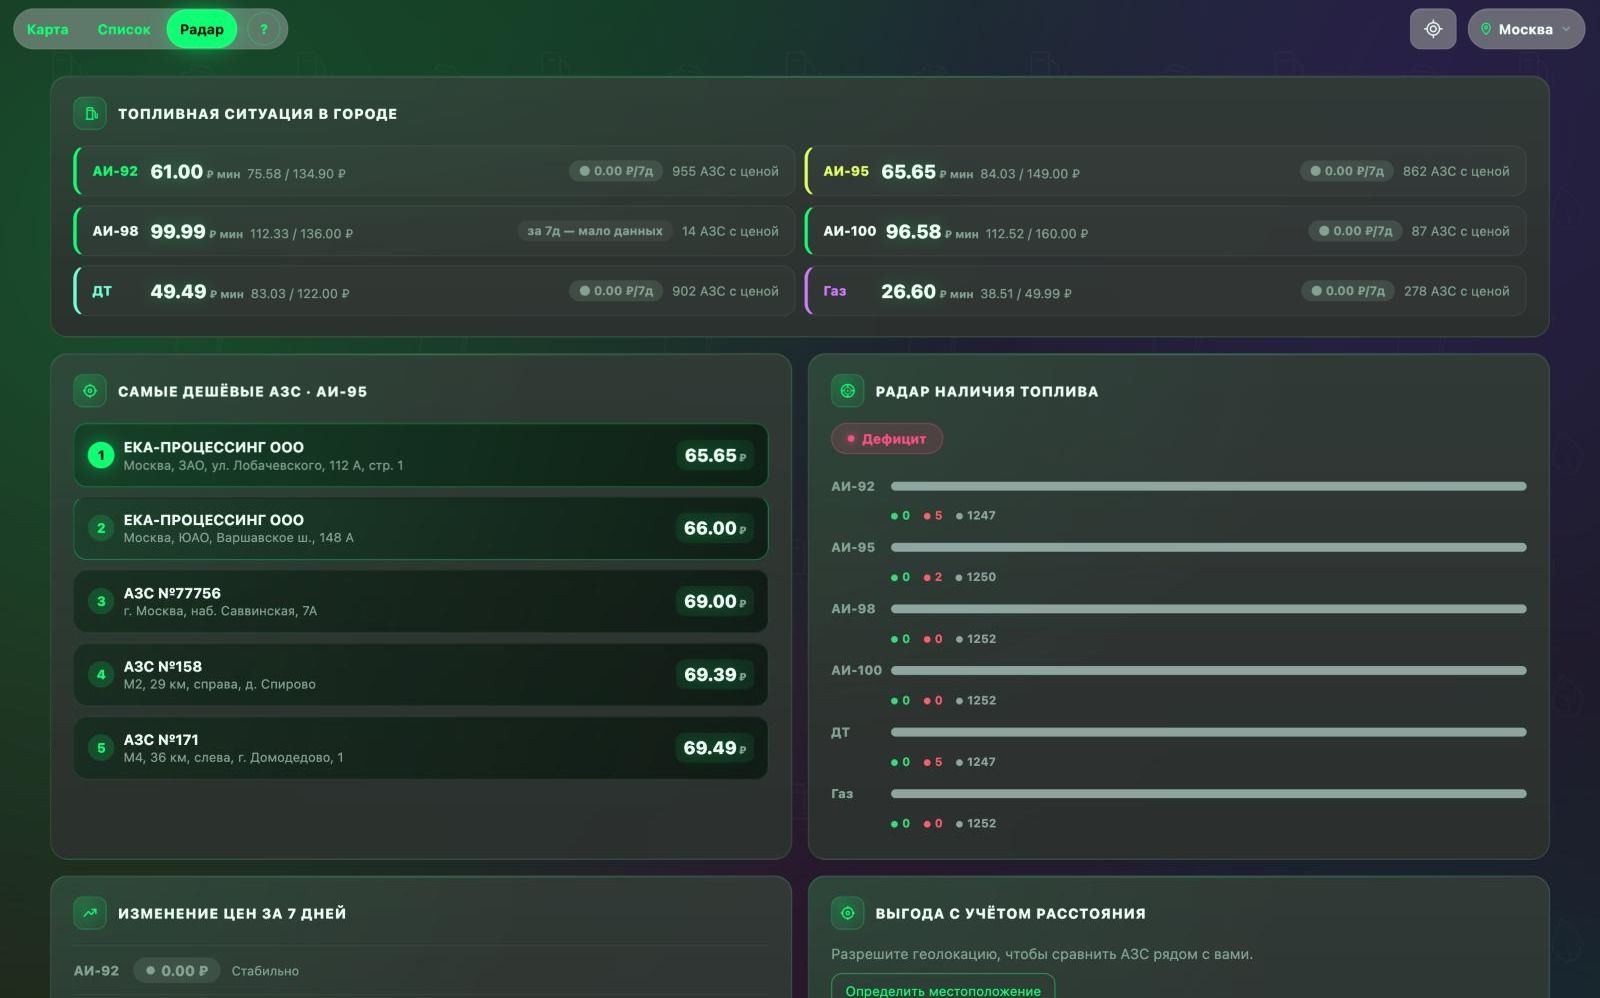Viewport: 1600px width, 998px height.
Task: Open station at Варшавское ш., 148 А
Action: tap(421, 528)
